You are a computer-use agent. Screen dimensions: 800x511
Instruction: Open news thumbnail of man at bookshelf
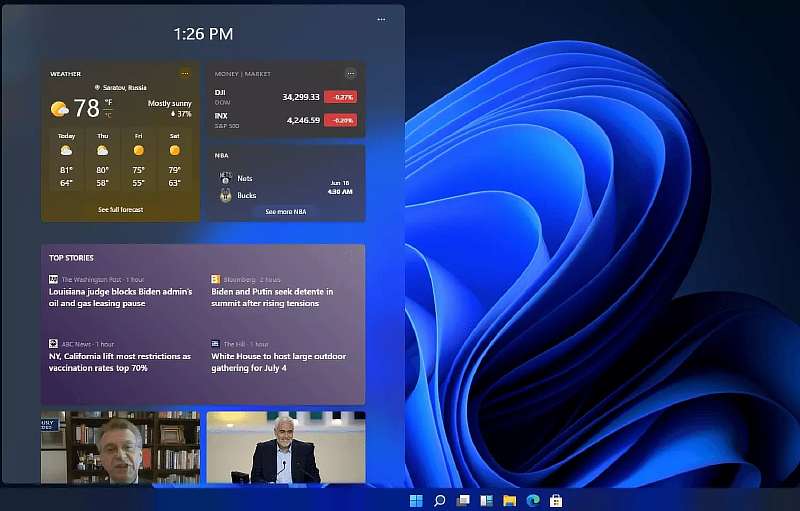120,447
